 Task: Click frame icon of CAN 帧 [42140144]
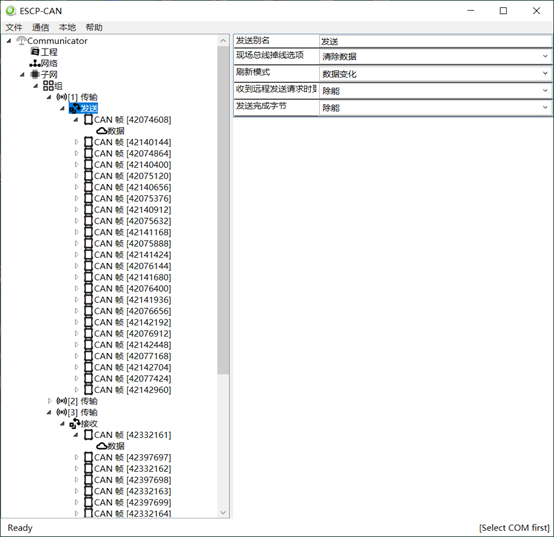click(88, 142)
